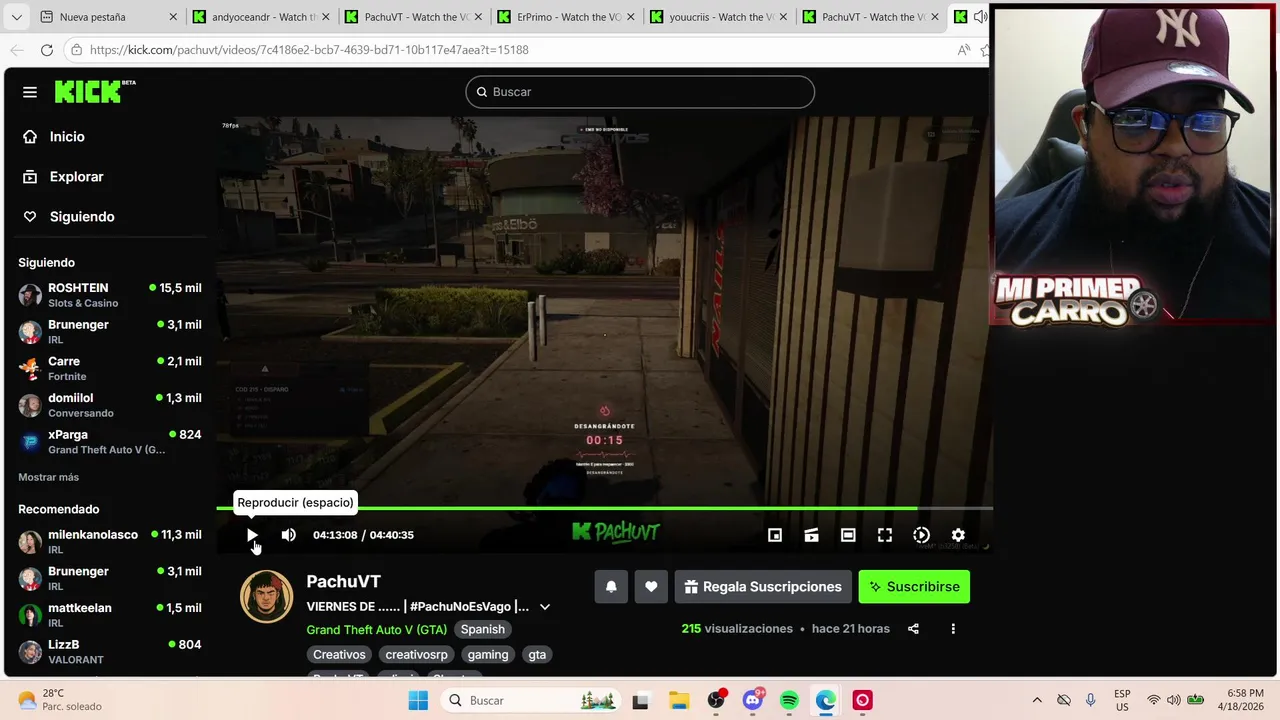1280x720 pixels.
Task: Select the Spanish language tag
Action: [482, 629]
